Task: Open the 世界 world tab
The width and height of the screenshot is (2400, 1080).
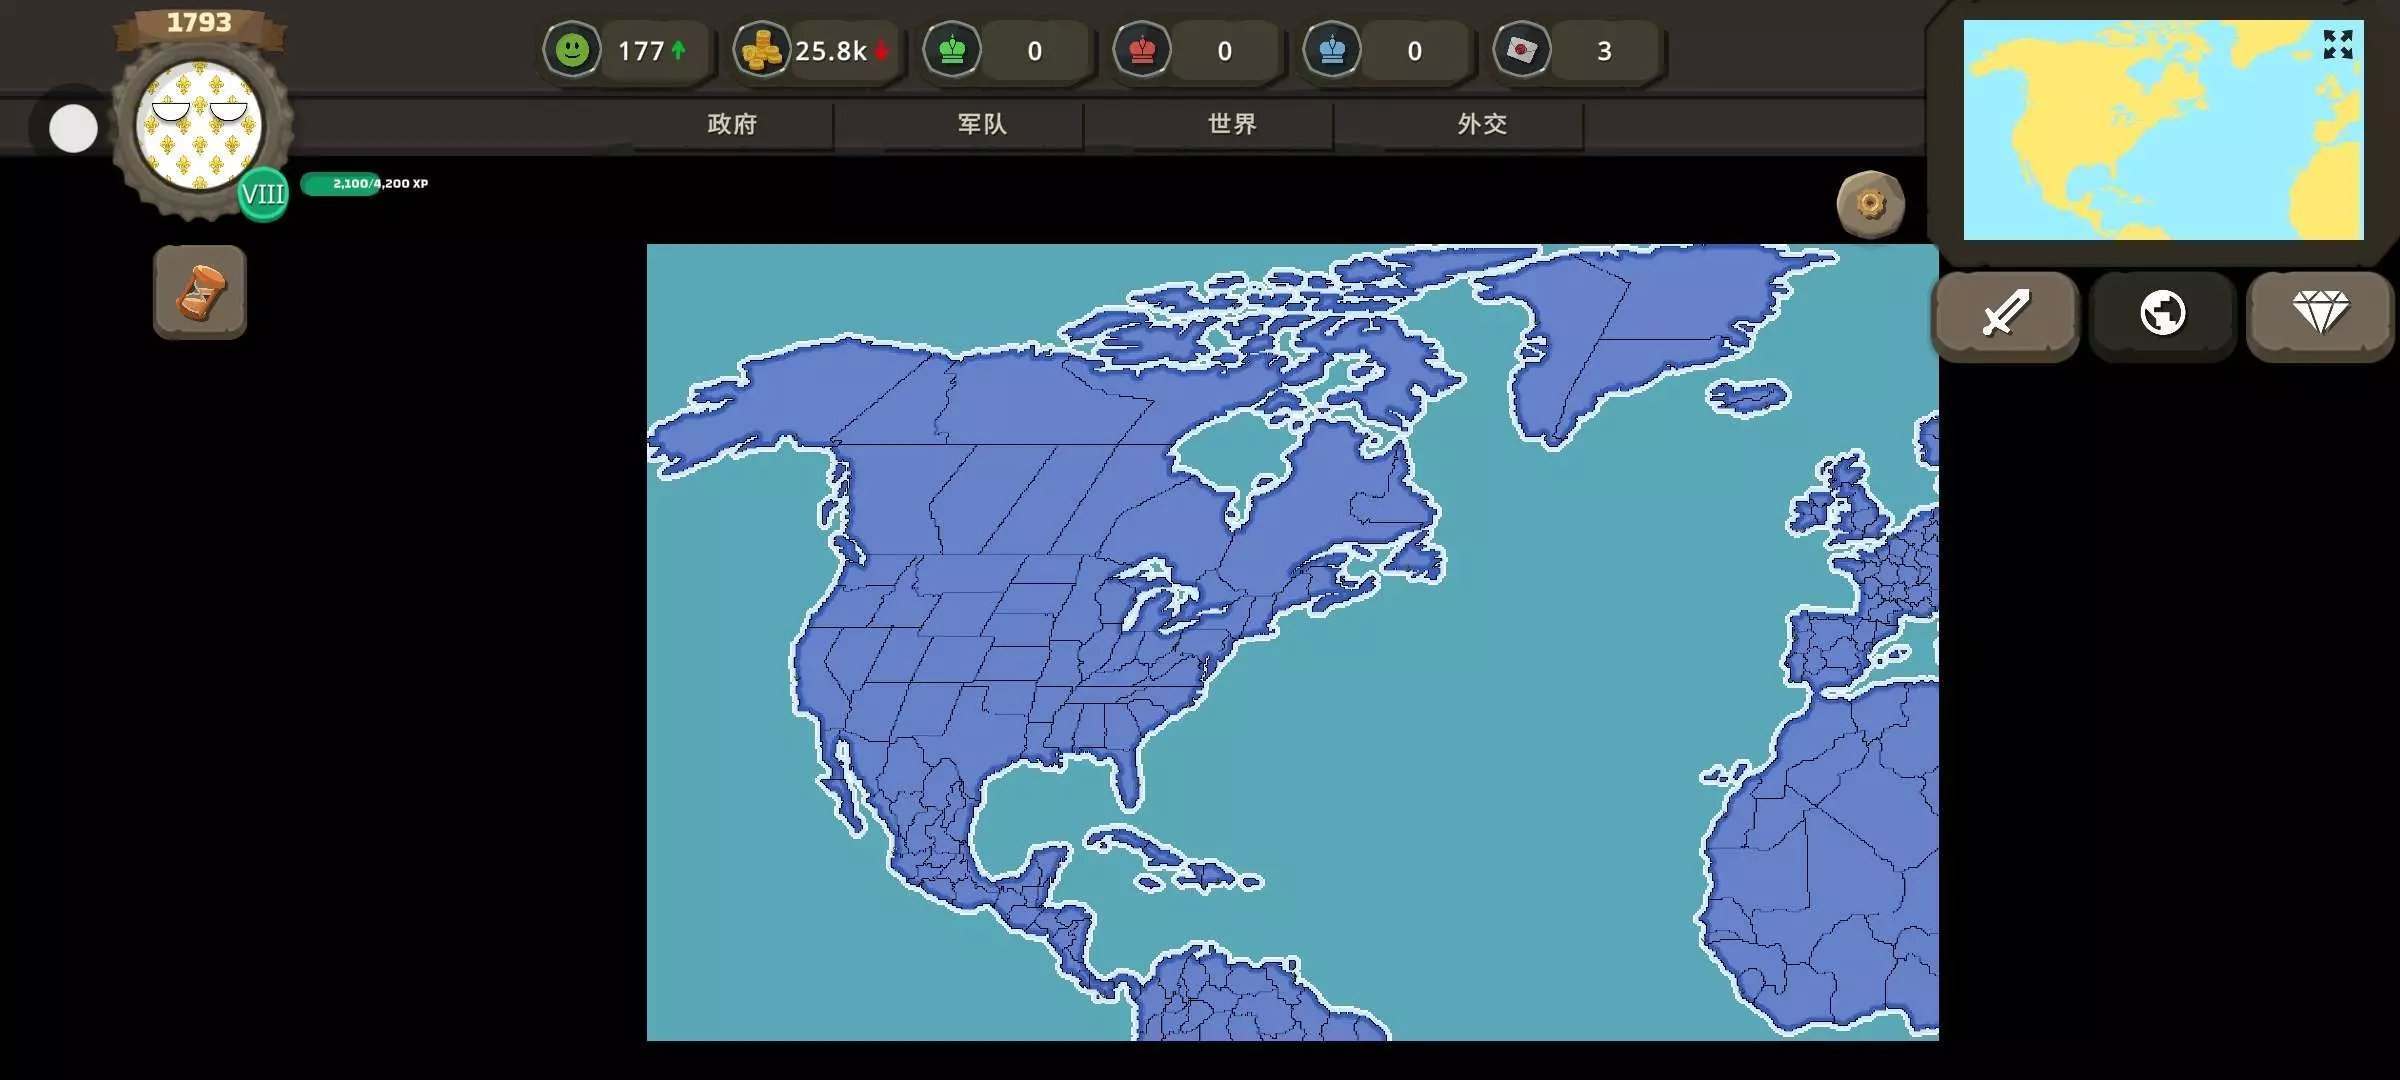Action: click(x=1232, y=124)
